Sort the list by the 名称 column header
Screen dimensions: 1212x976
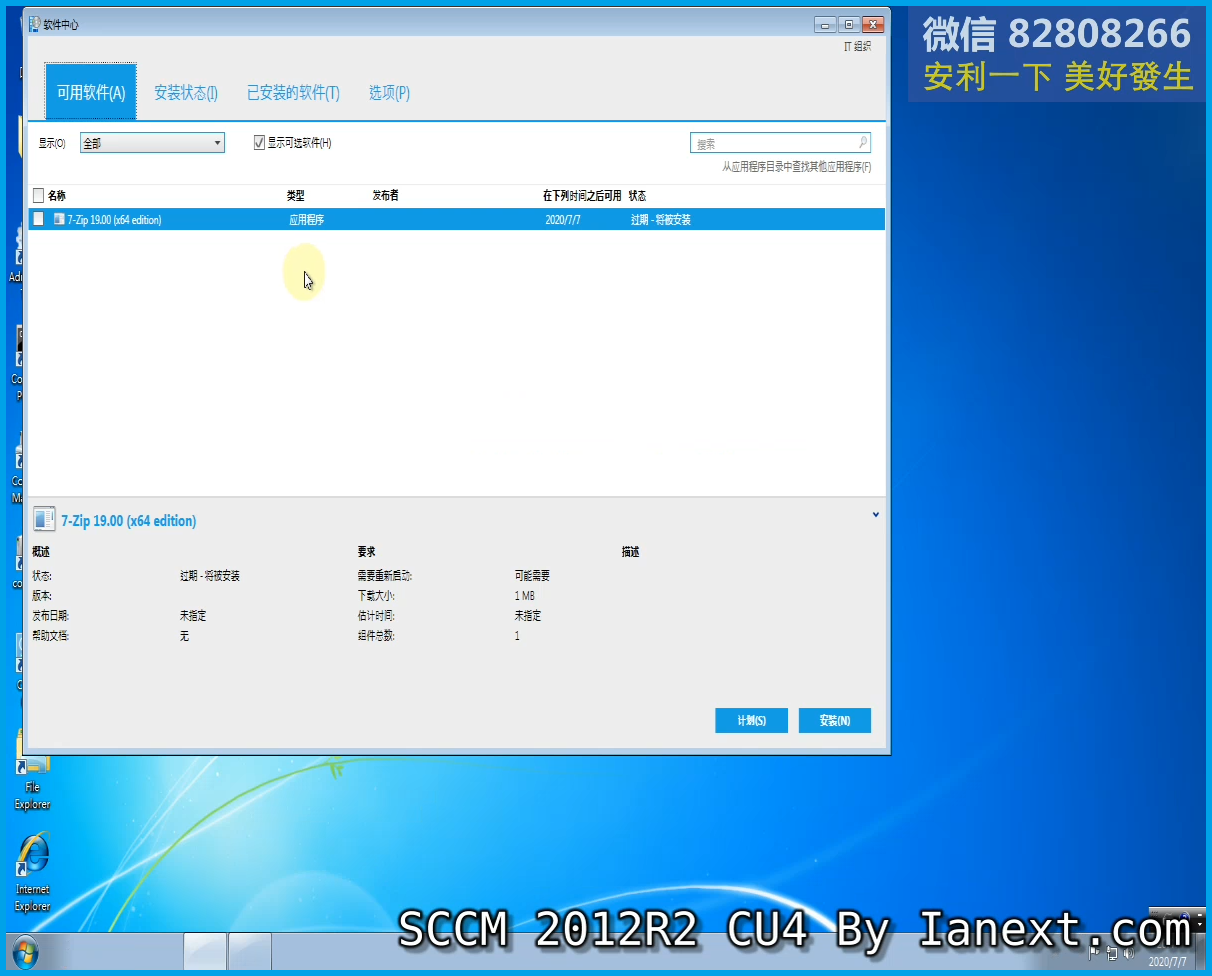(57, 196)
